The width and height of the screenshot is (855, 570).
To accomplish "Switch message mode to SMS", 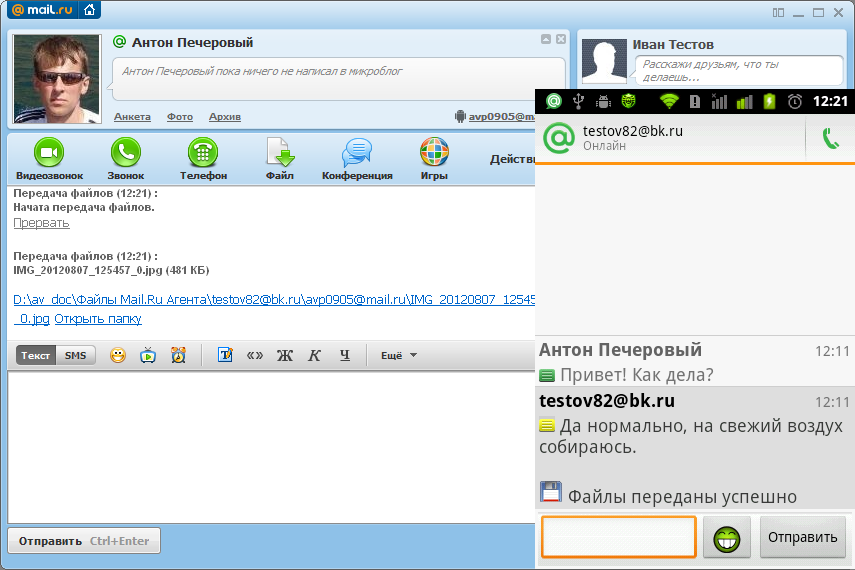I will click(75, 355).
